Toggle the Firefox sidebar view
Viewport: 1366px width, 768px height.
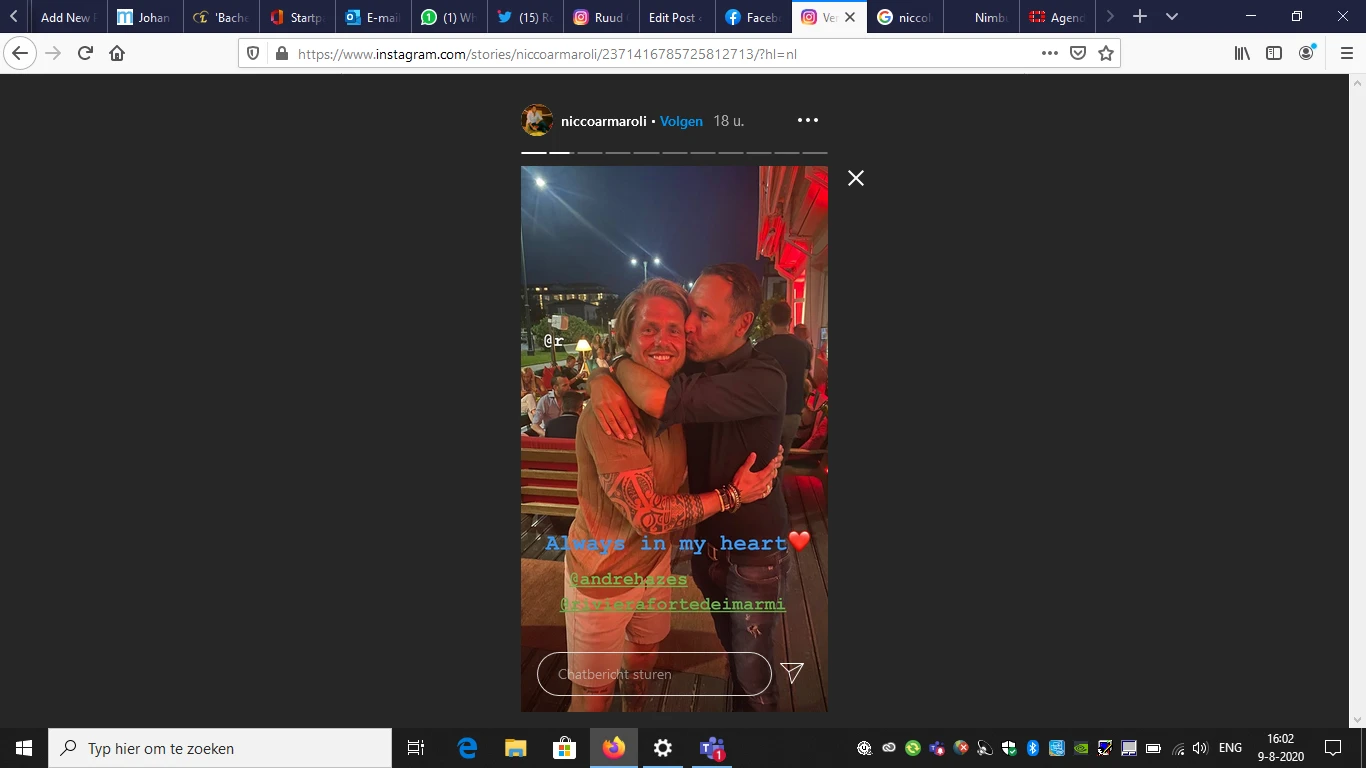(x=1274, y=54)
